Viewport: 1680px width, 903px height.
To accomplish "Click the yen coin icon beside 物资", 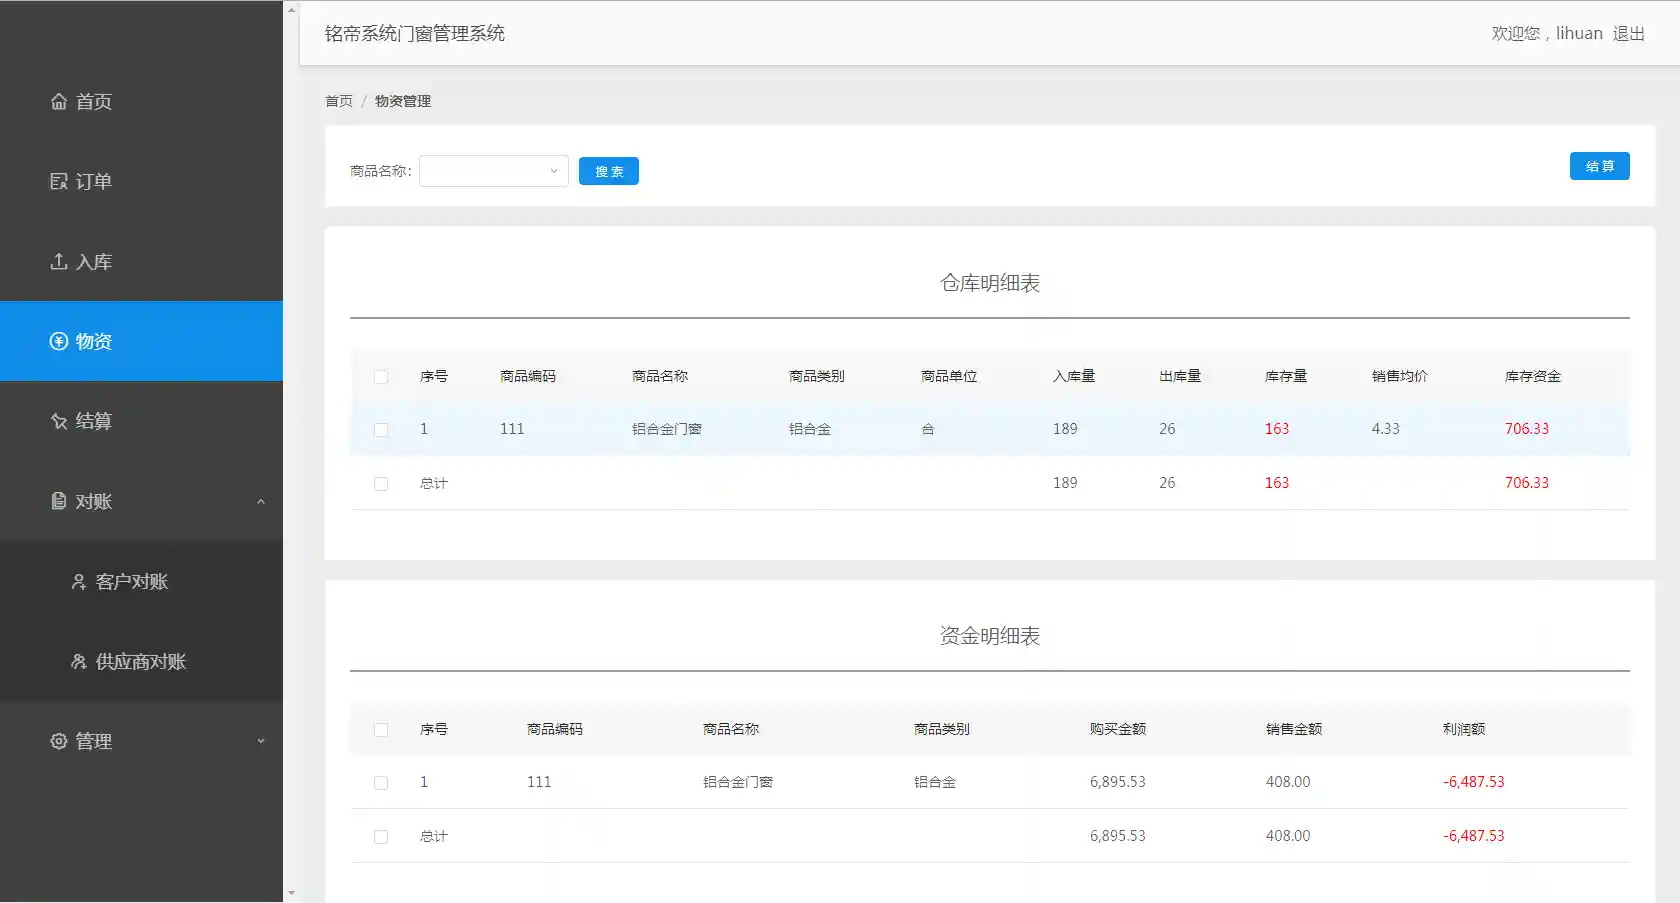I will pyautogui.click(x=59, y=341).
